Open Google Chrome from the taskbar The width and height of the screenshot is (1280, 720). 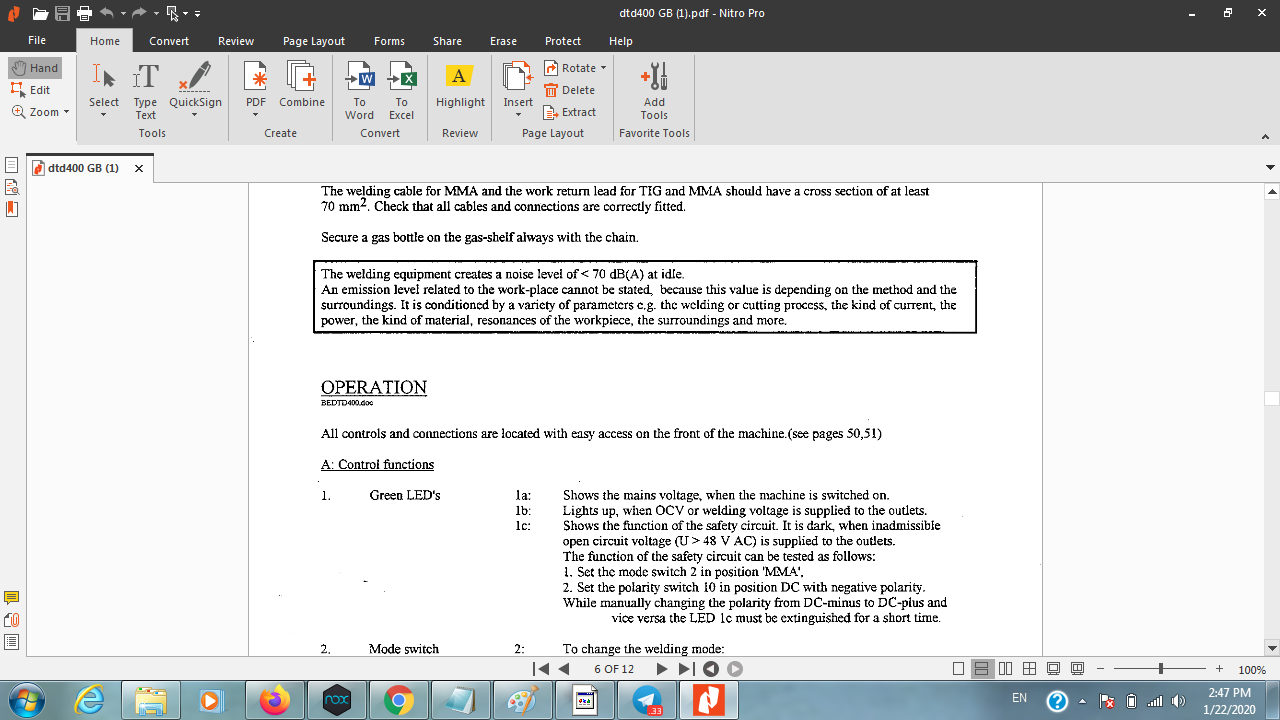pyautogui.click(x=398, y=701)
